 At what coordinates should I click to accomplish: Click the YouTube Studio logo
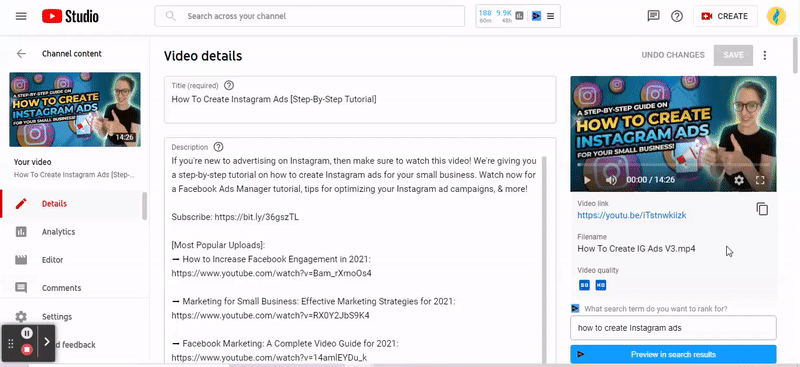pyautogui.click(x=70, y=16)
